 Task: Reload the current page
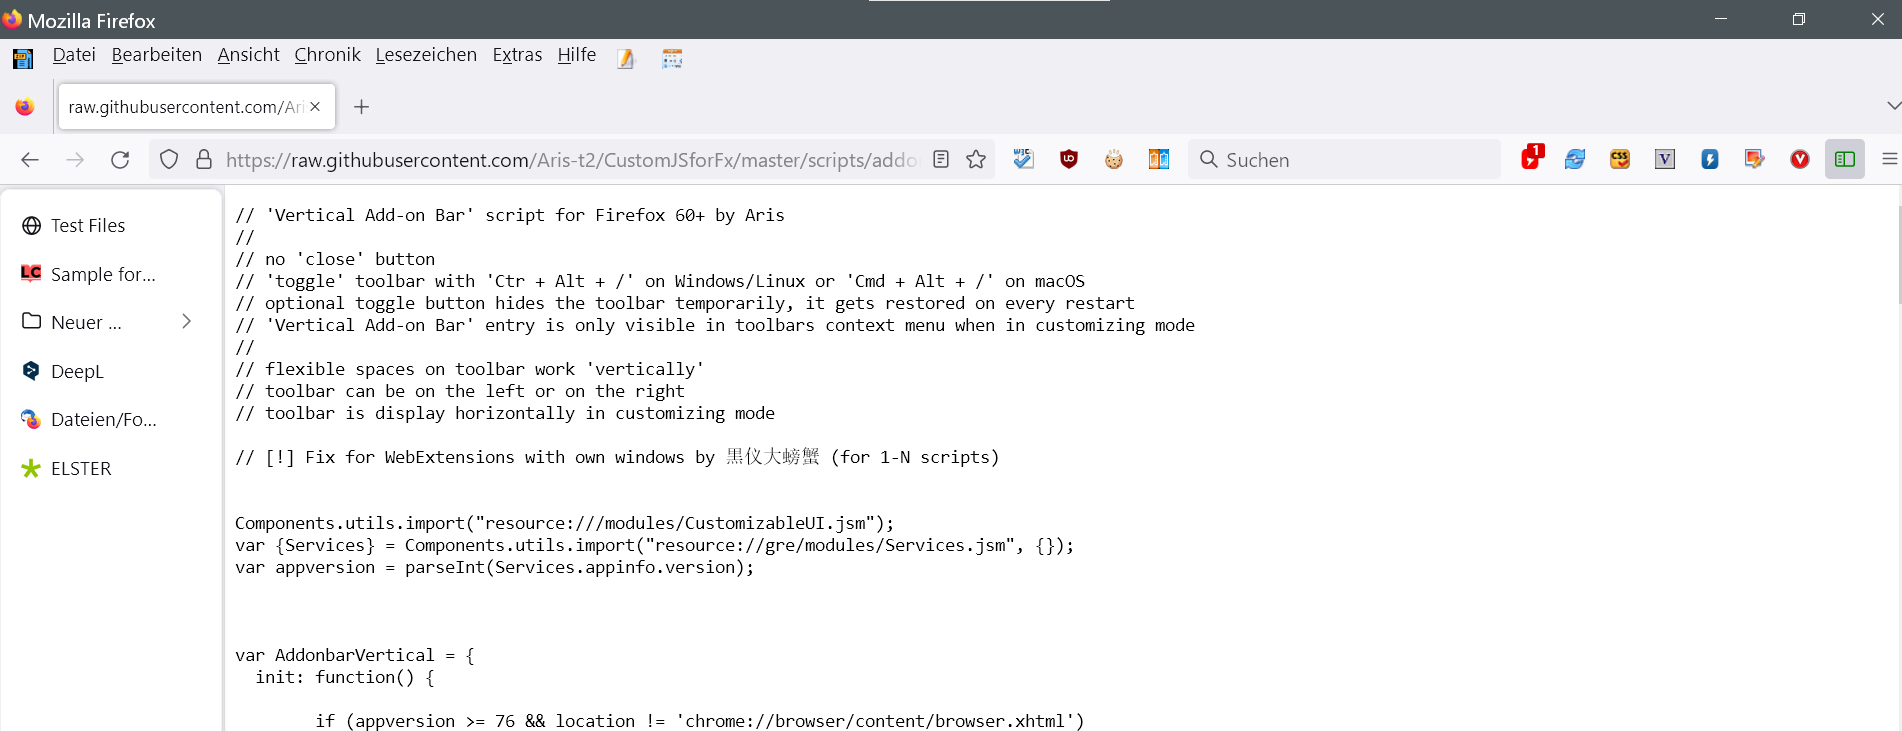tap(120, 160)
